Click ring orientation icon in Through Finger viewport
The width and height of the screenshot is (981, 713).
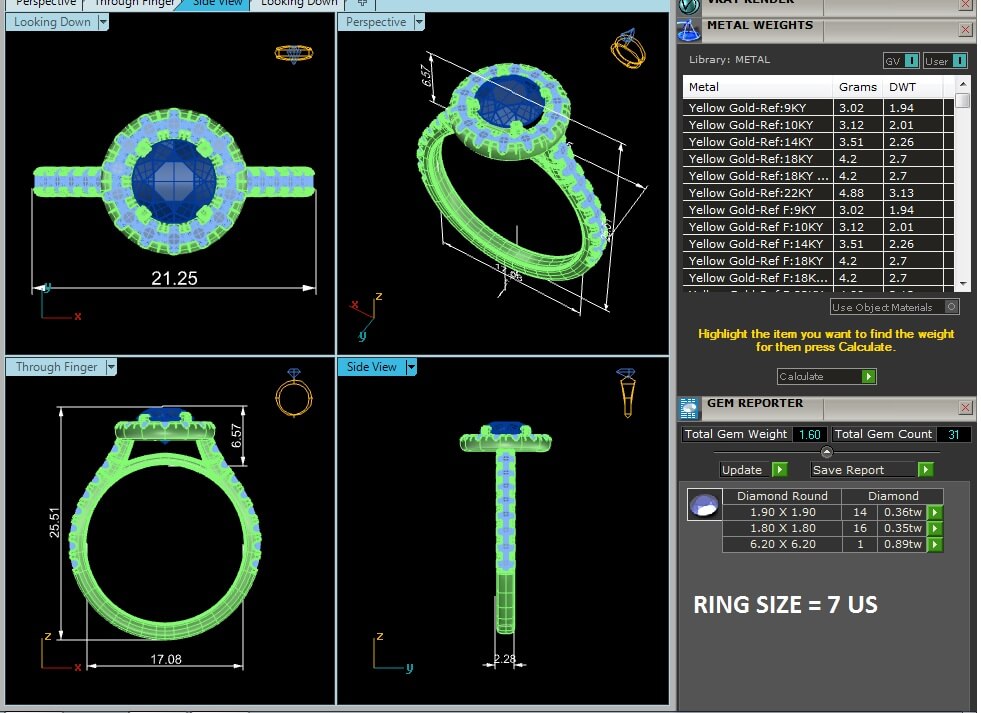pyautogui.click(x=292, y=393)
